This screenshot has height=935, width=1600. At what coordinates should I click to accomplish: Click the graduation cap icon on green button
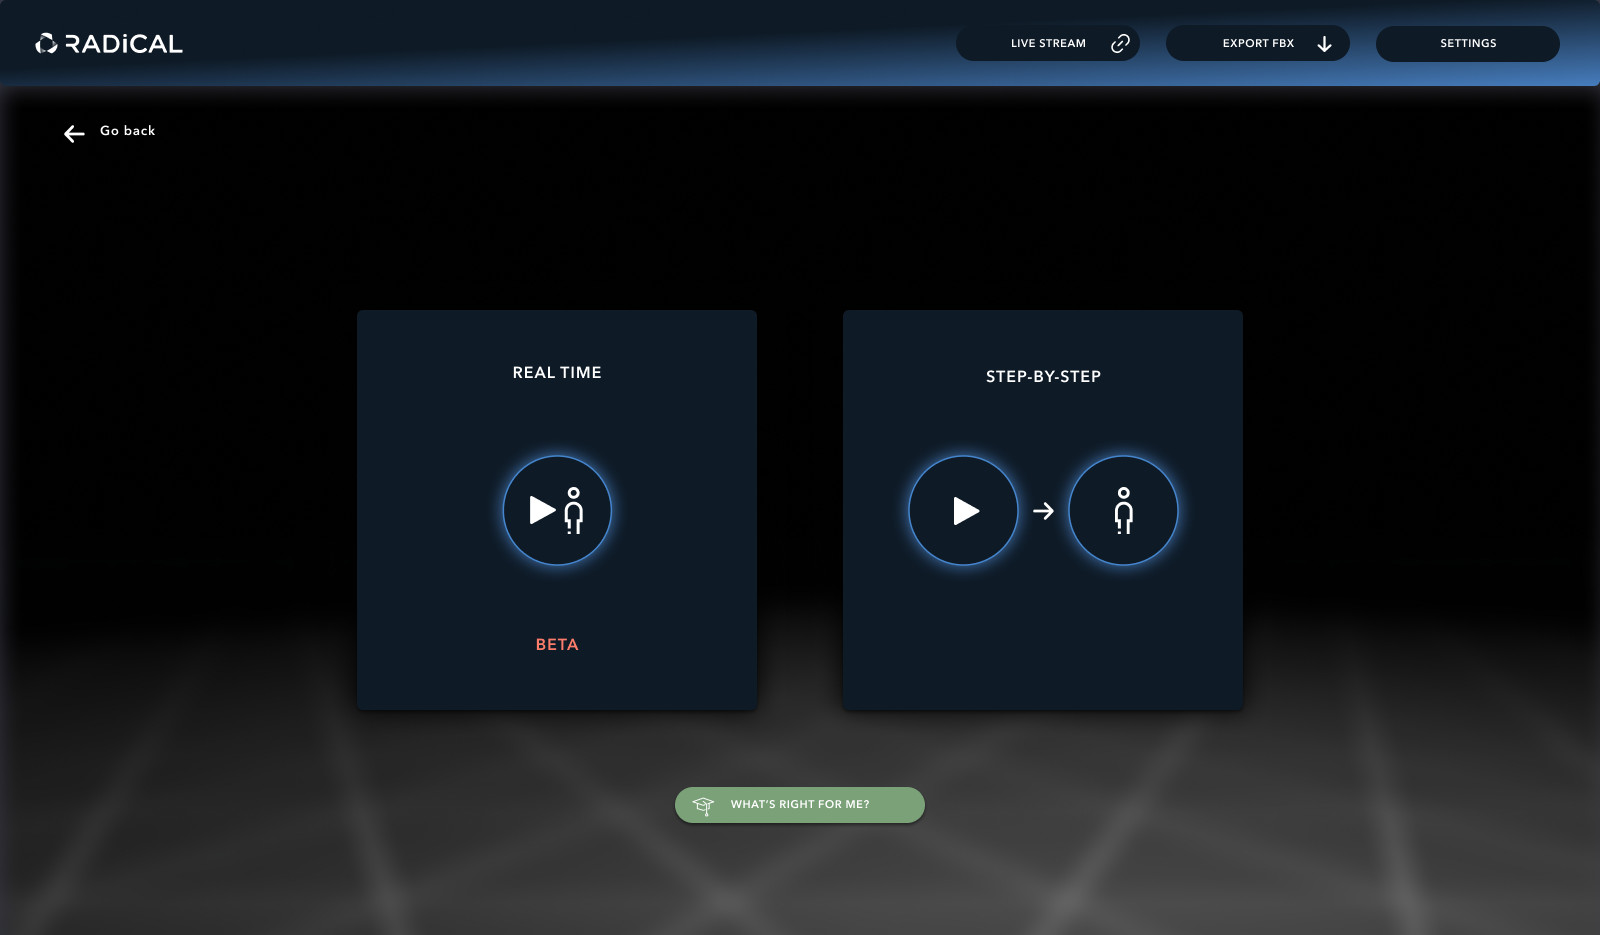pyautogui.click(x=705, y=804)
